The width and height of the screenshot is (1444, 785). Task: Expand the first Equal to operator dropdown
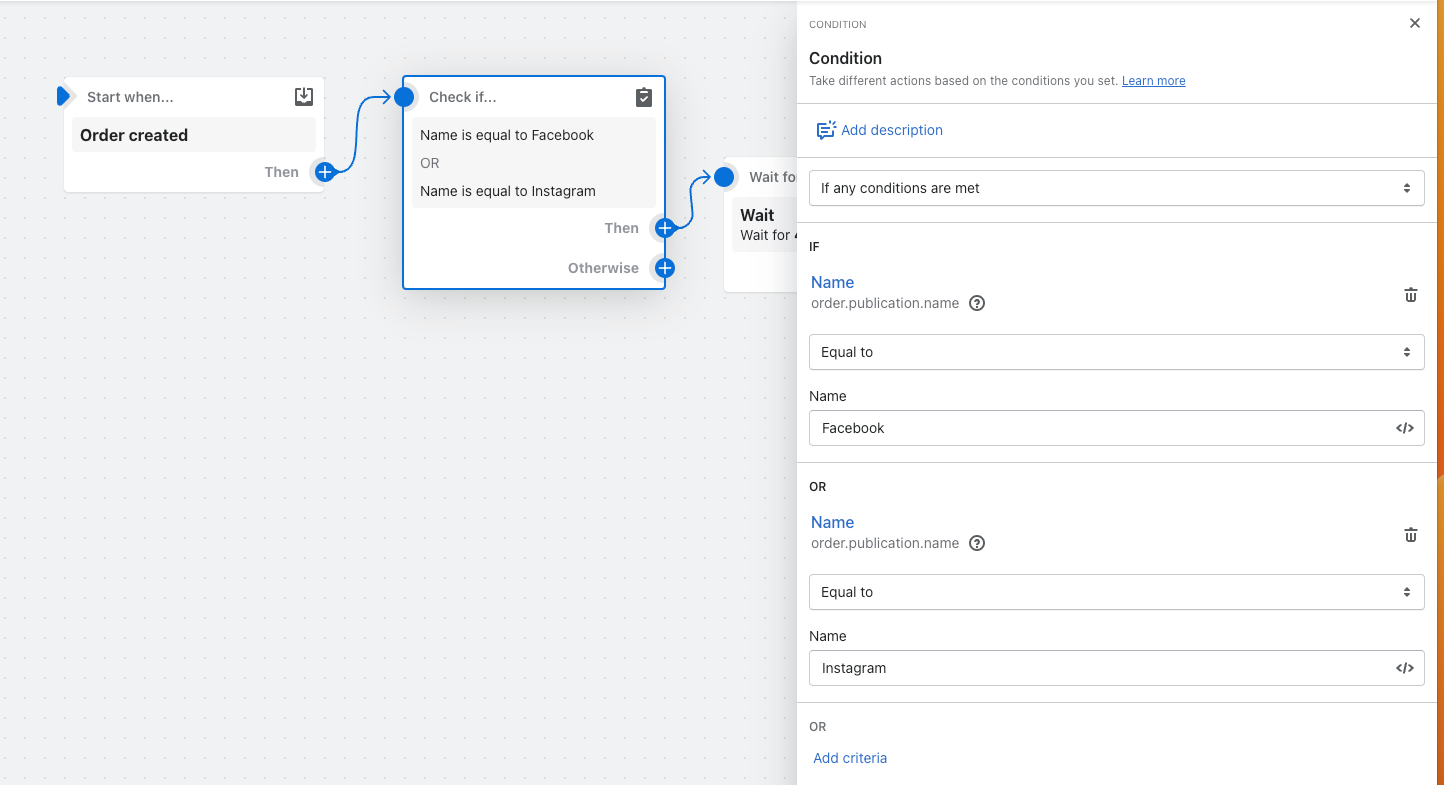[x=1116, y=352]
